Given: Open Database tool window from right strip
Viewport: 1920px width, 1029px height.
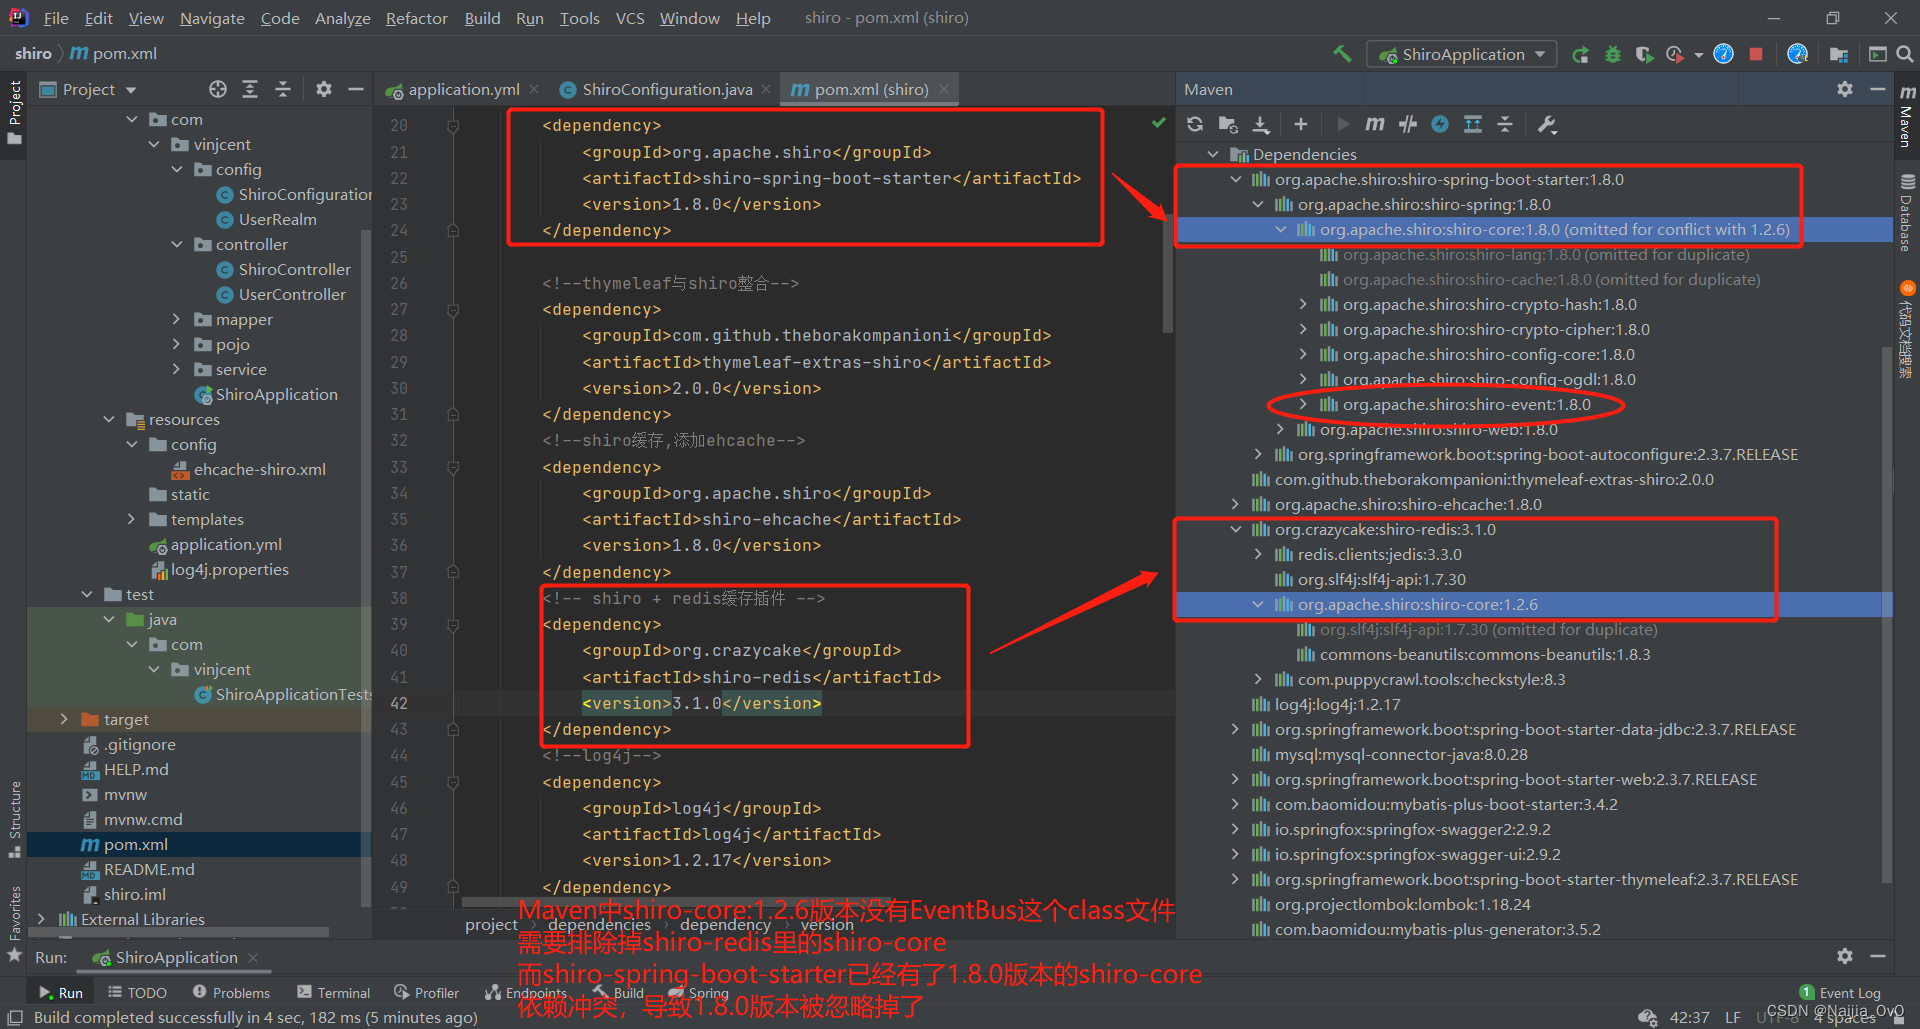Looking at the screenshot, I should pos(1907,213).
